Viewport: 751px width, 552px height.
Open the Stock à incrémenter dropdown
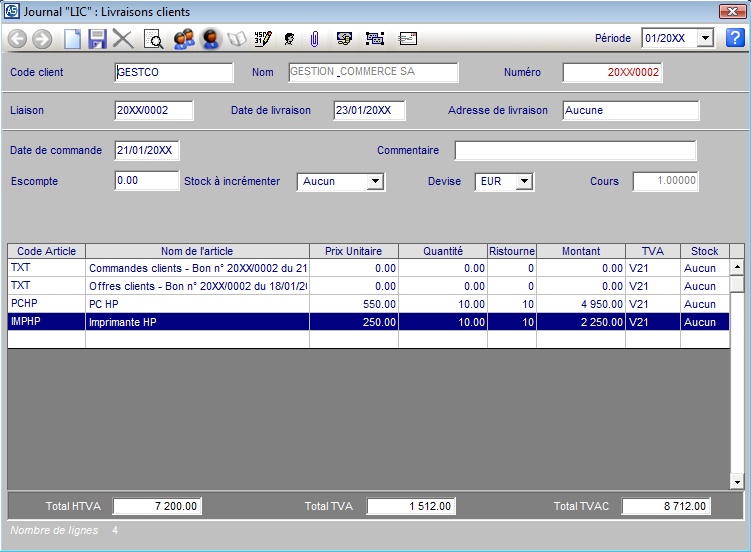[x=375, y=182]
